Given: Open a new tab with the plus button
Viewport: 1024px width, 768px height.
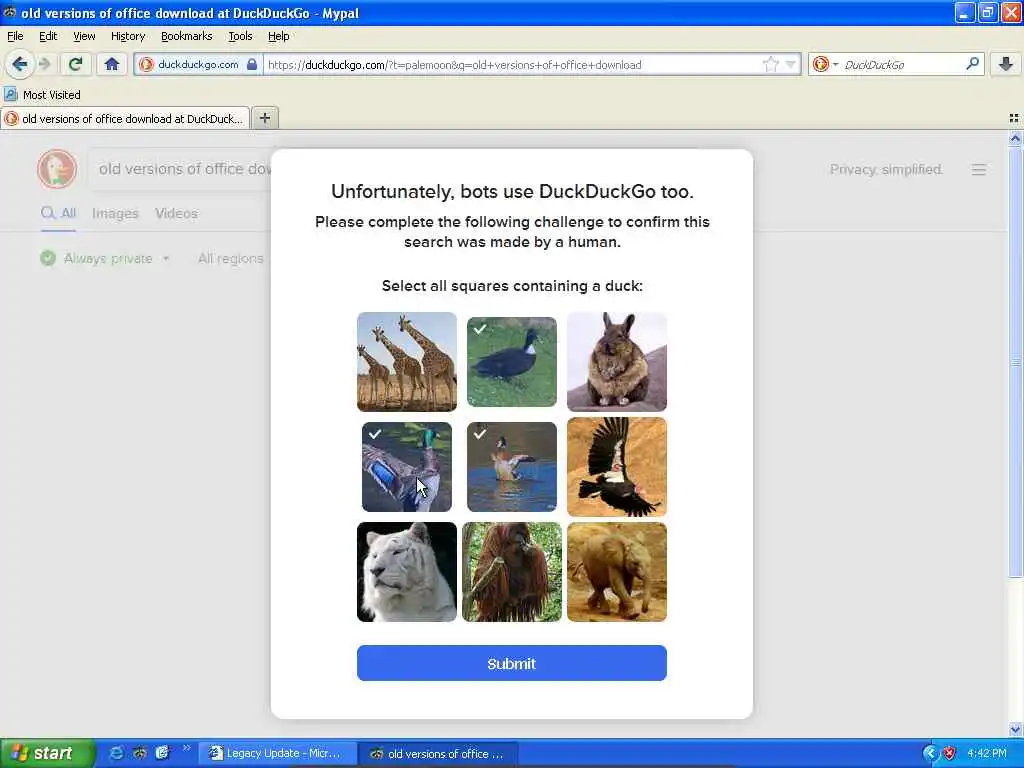Looking at the screenshot, I should [x=264, y=118].
